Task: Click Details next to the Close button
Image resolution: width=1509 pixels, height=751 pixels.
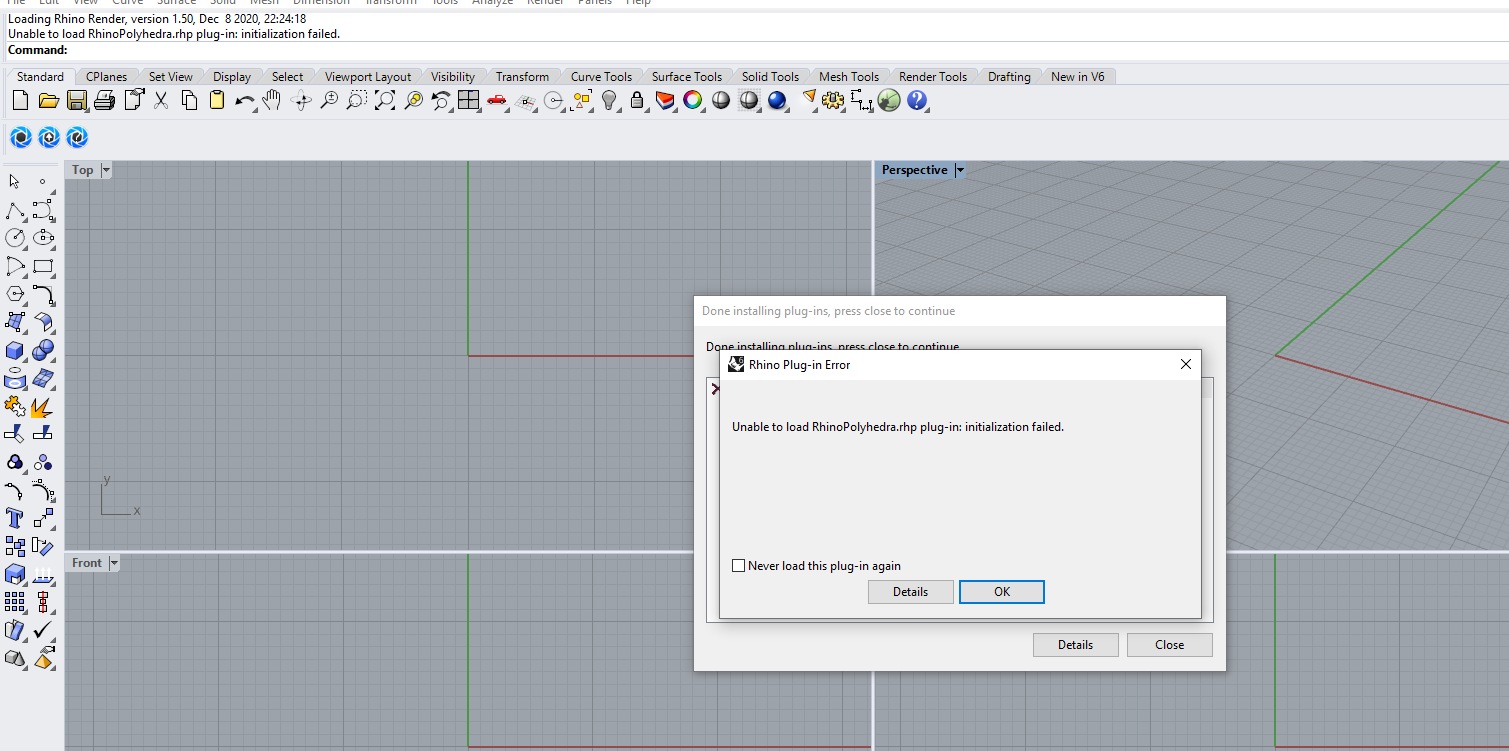Action: [x=1075, y=645]
